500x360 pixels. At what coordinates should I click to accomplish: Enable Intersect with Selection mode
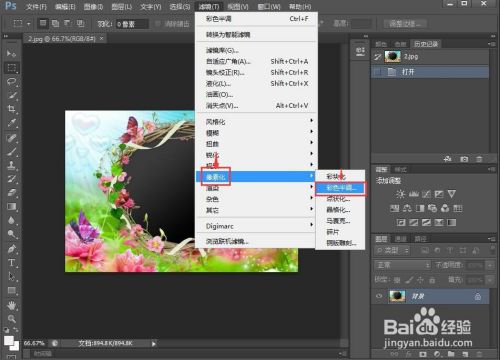pyautogui.click(x=80, y=23)
